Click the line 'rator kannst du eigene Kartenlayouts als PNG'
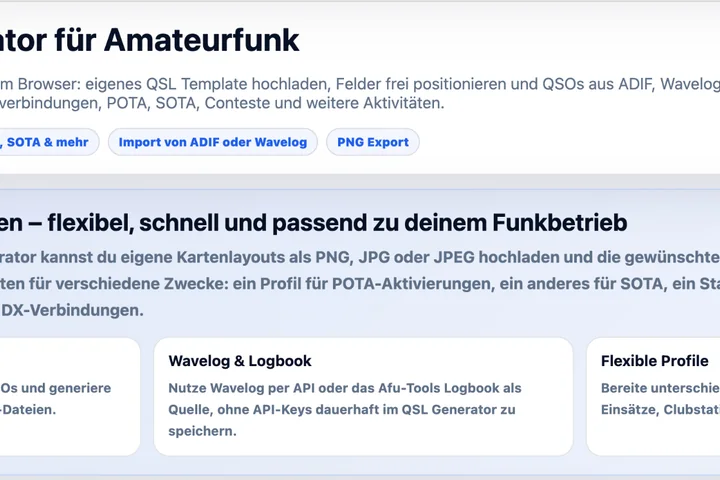This screenshot has width=720, height=480. point(360,257)
